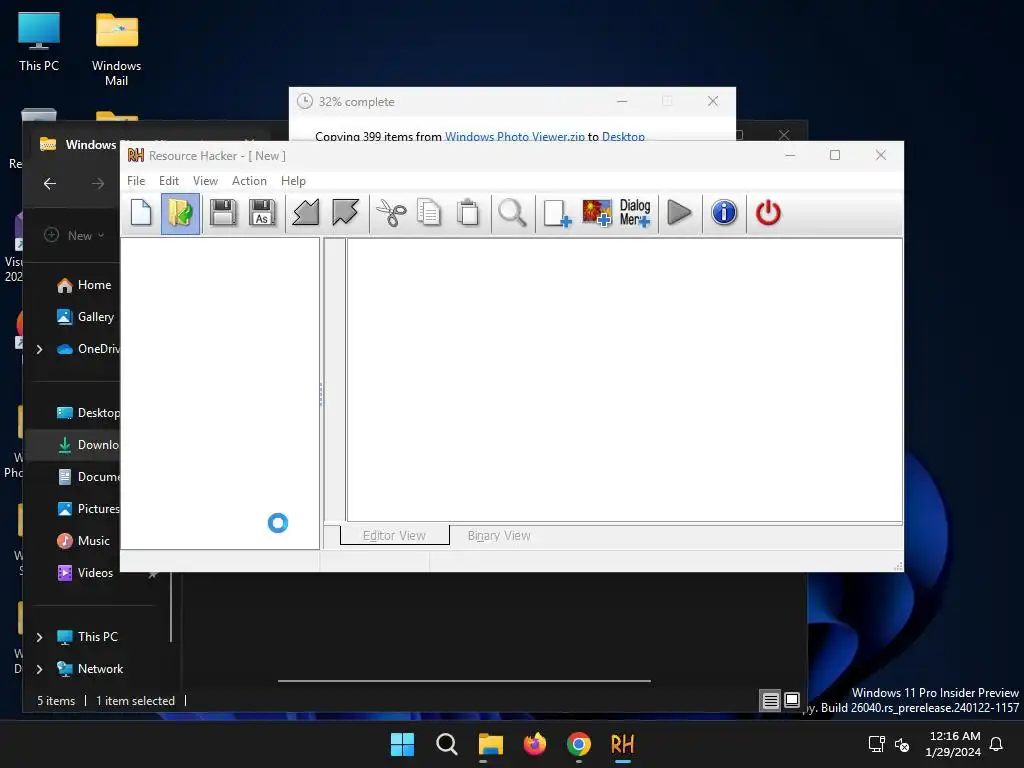
Task: Click the Back arrow in File Explorer
Action: click(50, 184)
